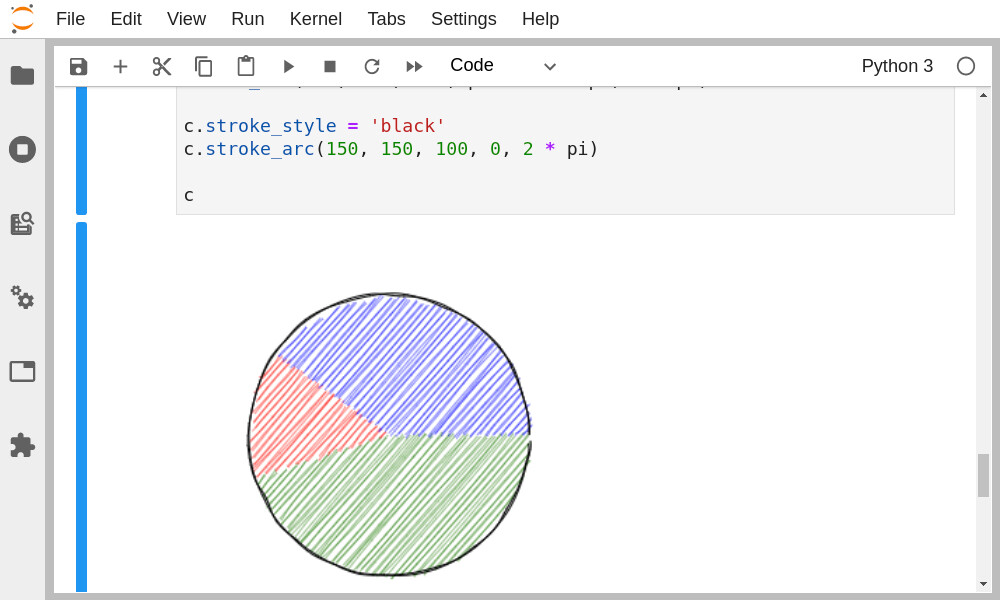Click the Python 3 kernel name
The height and width of the screenshot is (600, 1000).
pyautogui.click(x=897, y=66)
